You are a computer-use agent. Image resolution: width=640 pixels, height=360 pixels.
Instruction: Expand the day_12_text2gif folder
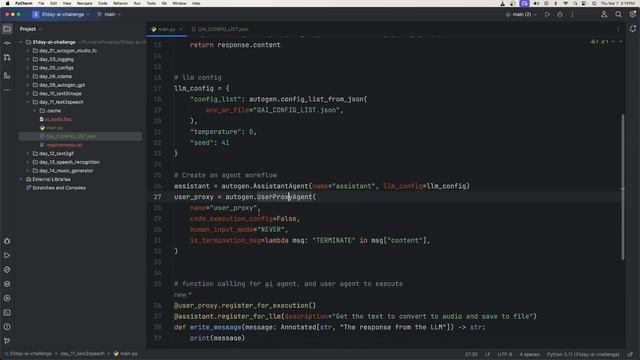(28, 153)
